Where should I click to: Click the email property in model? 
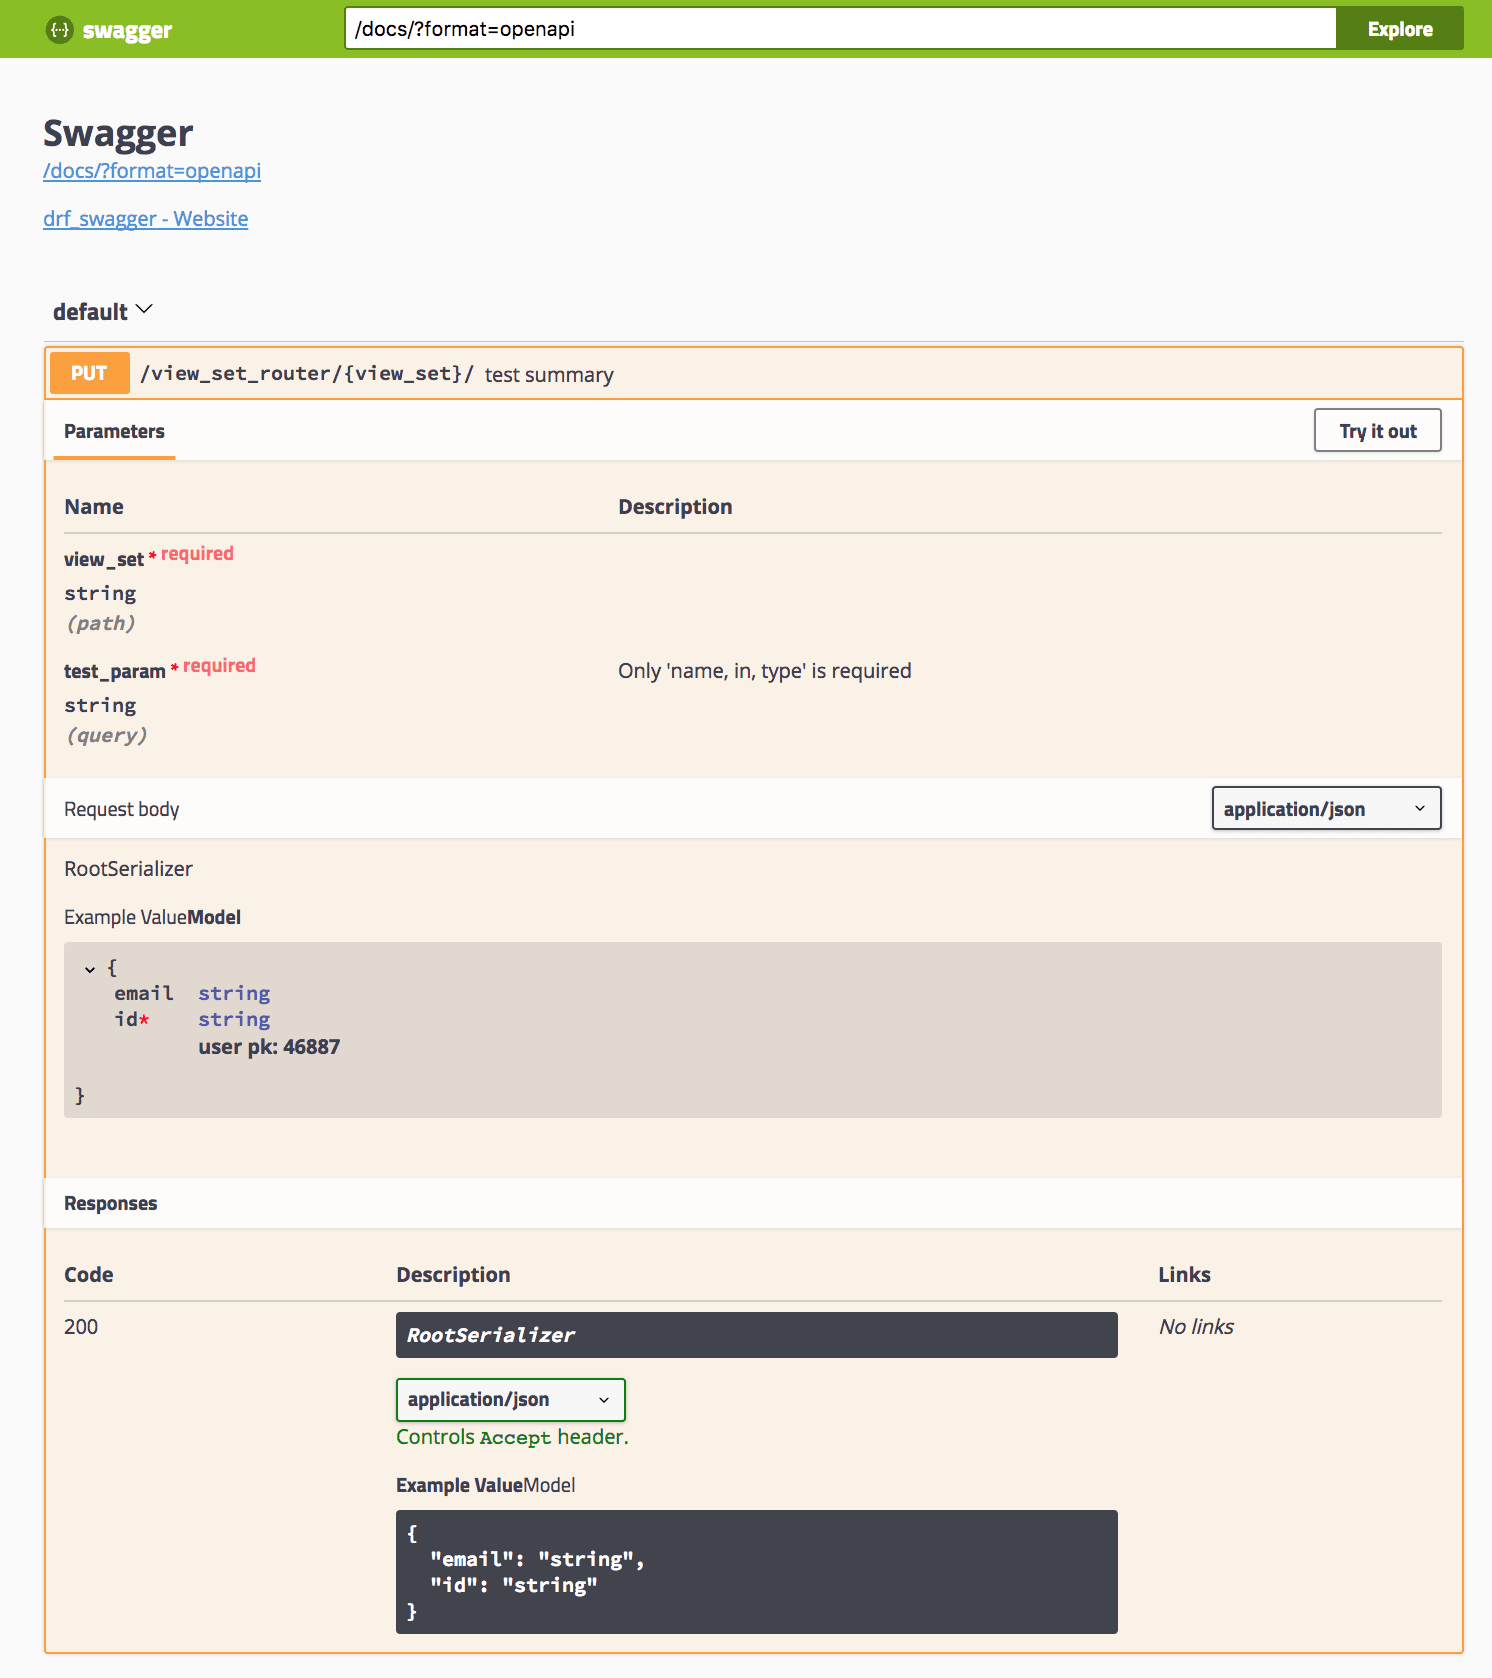[144, 993]
